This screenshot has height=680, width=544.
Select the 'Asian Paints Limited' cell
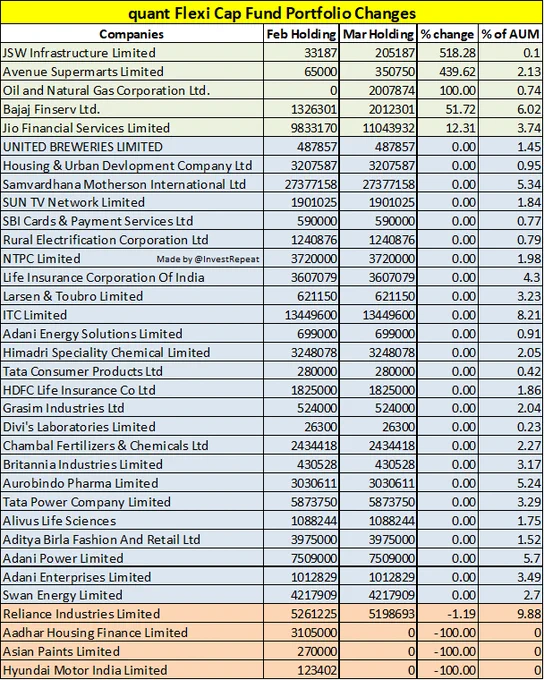pyautogui.click(x=132, y=651)
